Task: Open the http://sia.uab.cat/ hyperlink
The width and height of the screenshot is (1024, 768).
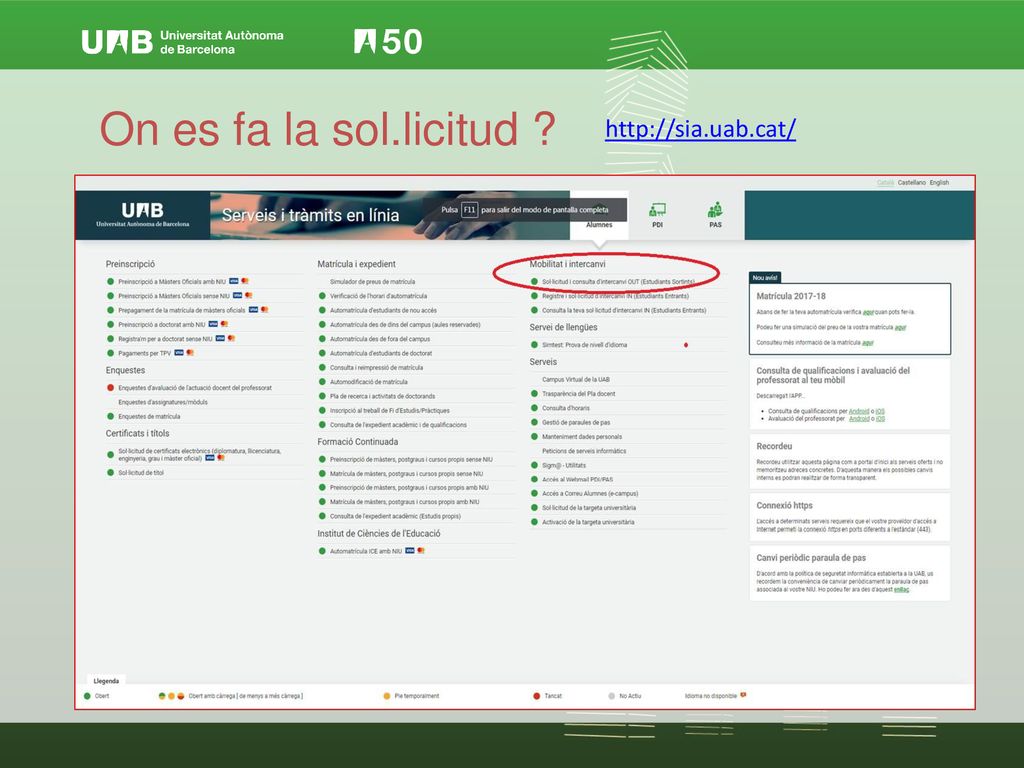Action: pos(700,129)
